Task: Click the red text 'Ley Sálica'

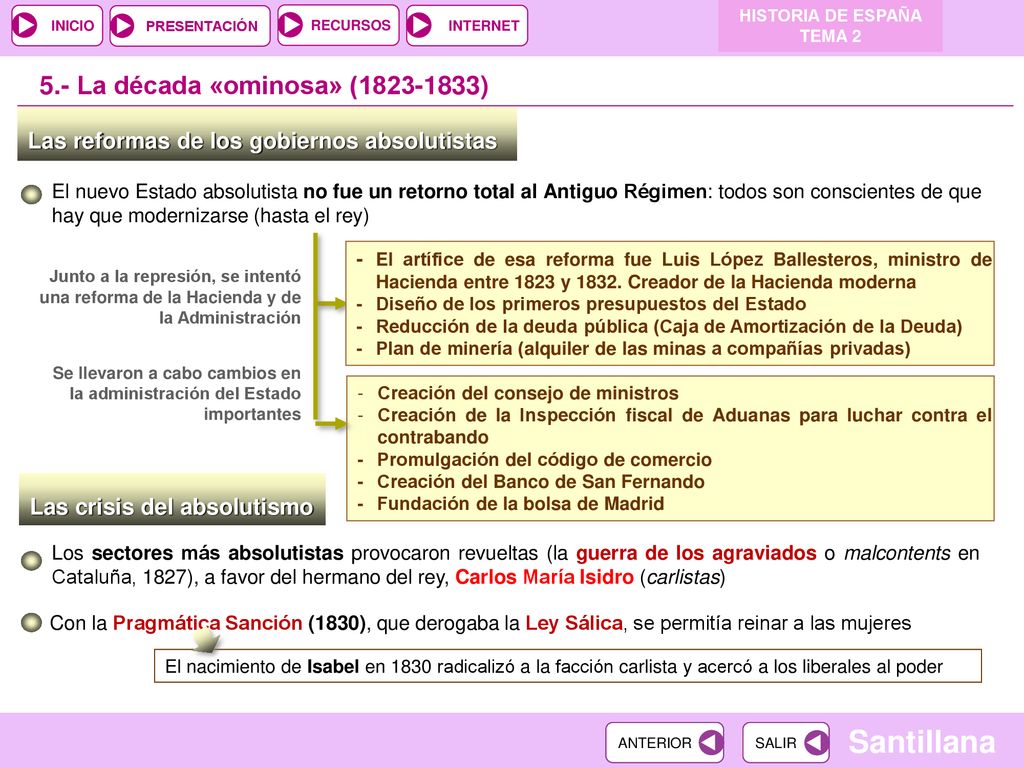Action: pyautogui.click(x=574, y=623)
